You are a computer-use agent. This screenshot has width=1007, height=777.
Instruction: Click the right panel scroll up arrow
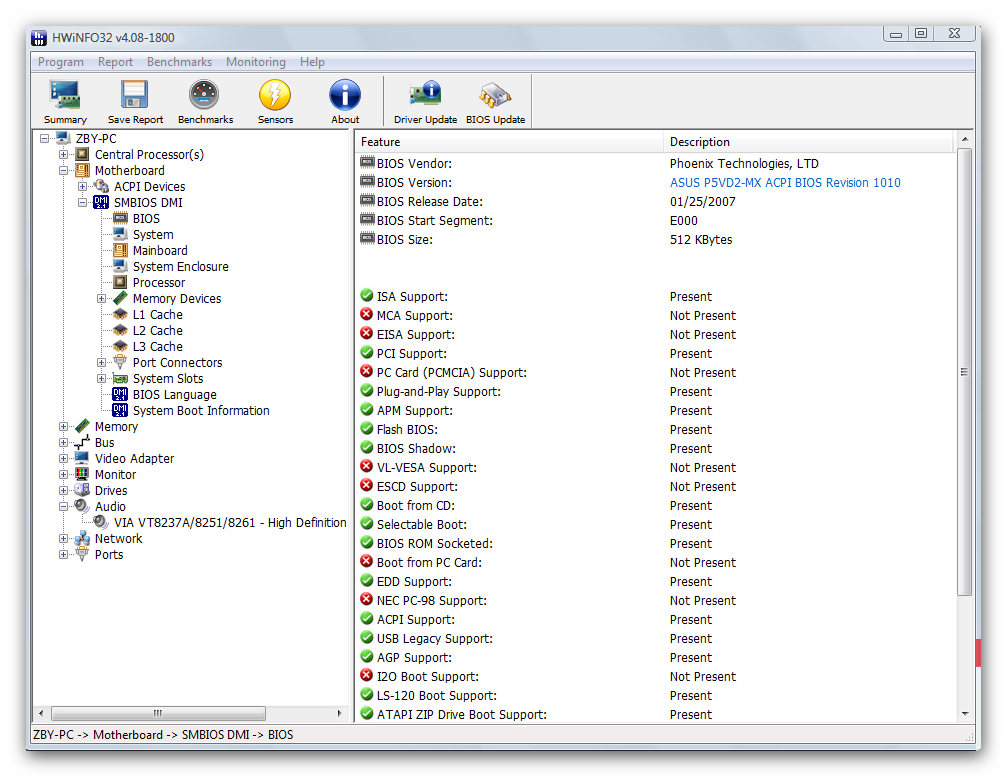pos(964,139)
